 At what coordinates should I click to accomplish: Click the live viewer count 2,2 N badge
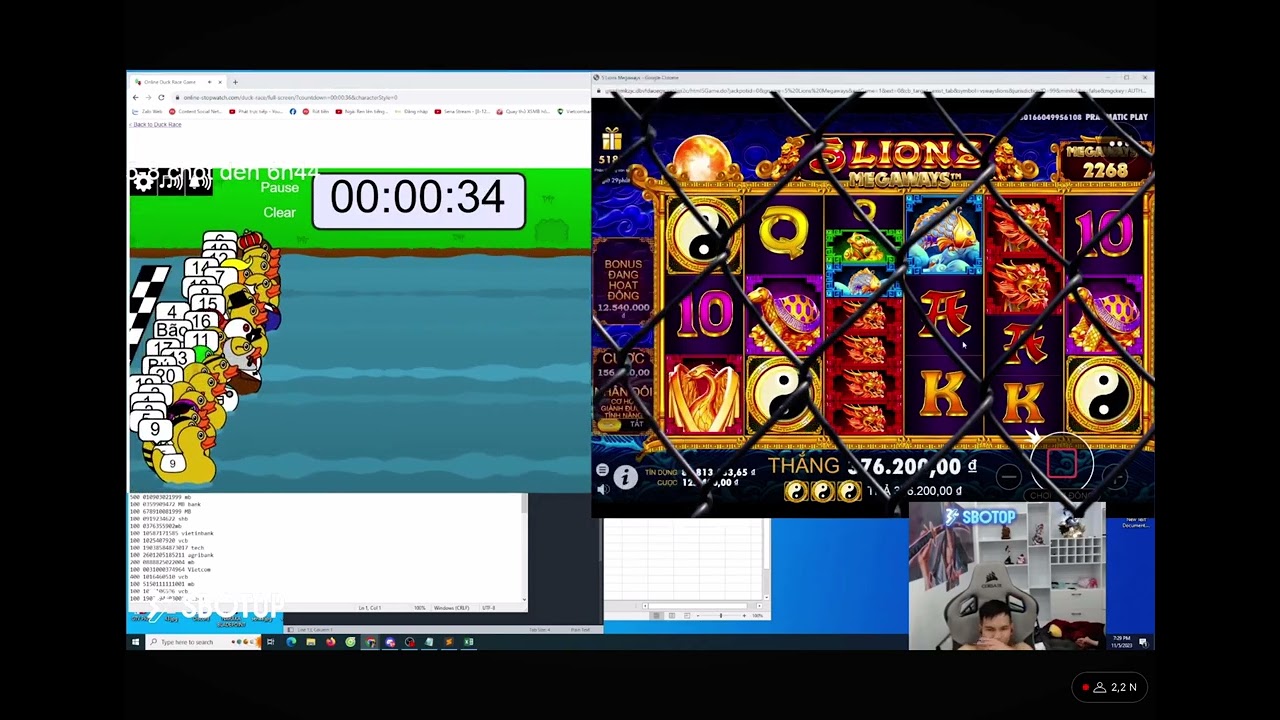point(1111,687)
